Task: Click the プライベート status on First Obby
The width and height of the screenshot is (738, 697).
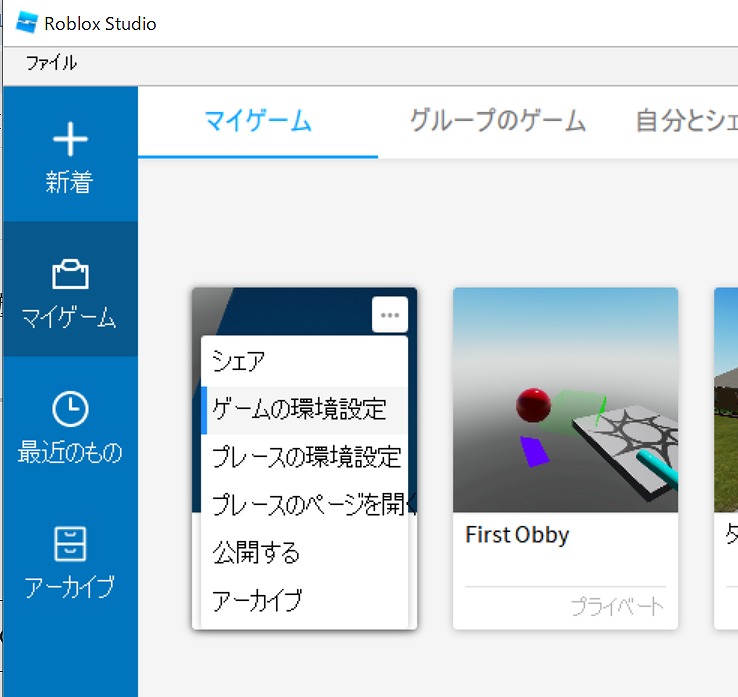Action: (617, 607)
